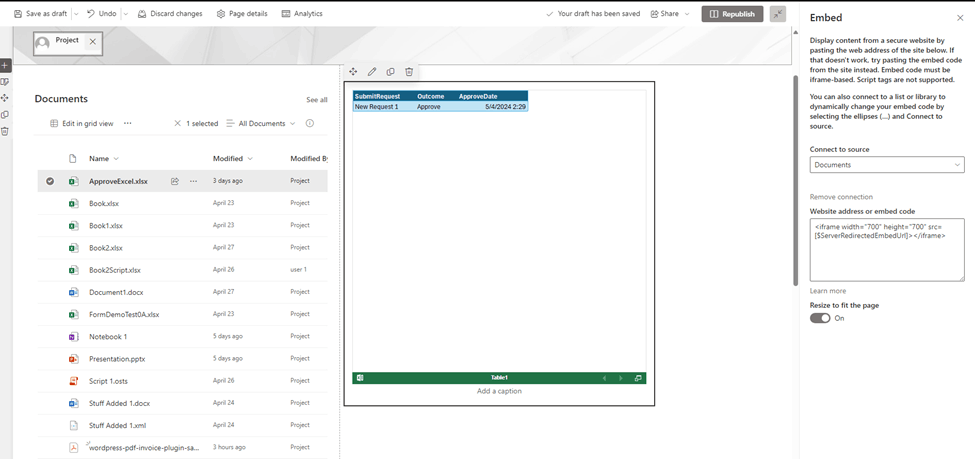The image size is (975, 459).
Task: Click the previous sheet arrow in embedded viewer
Action: pos(603,378)
